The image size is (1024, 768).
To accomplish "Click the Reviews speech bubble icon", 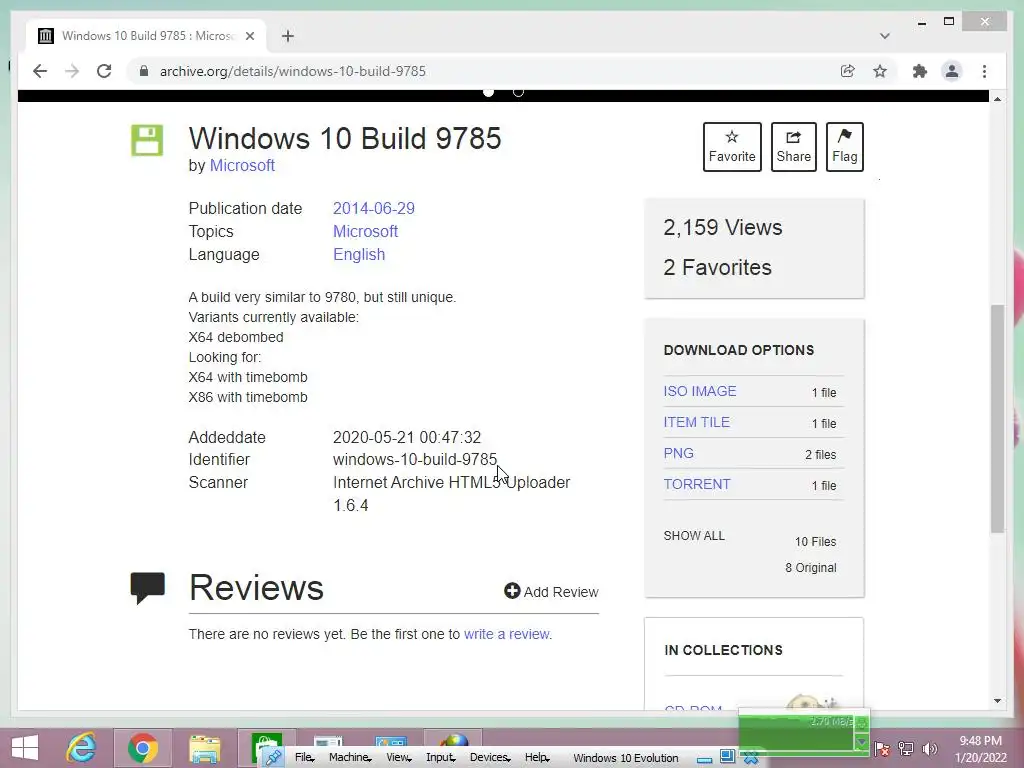I will click(148, 588).
